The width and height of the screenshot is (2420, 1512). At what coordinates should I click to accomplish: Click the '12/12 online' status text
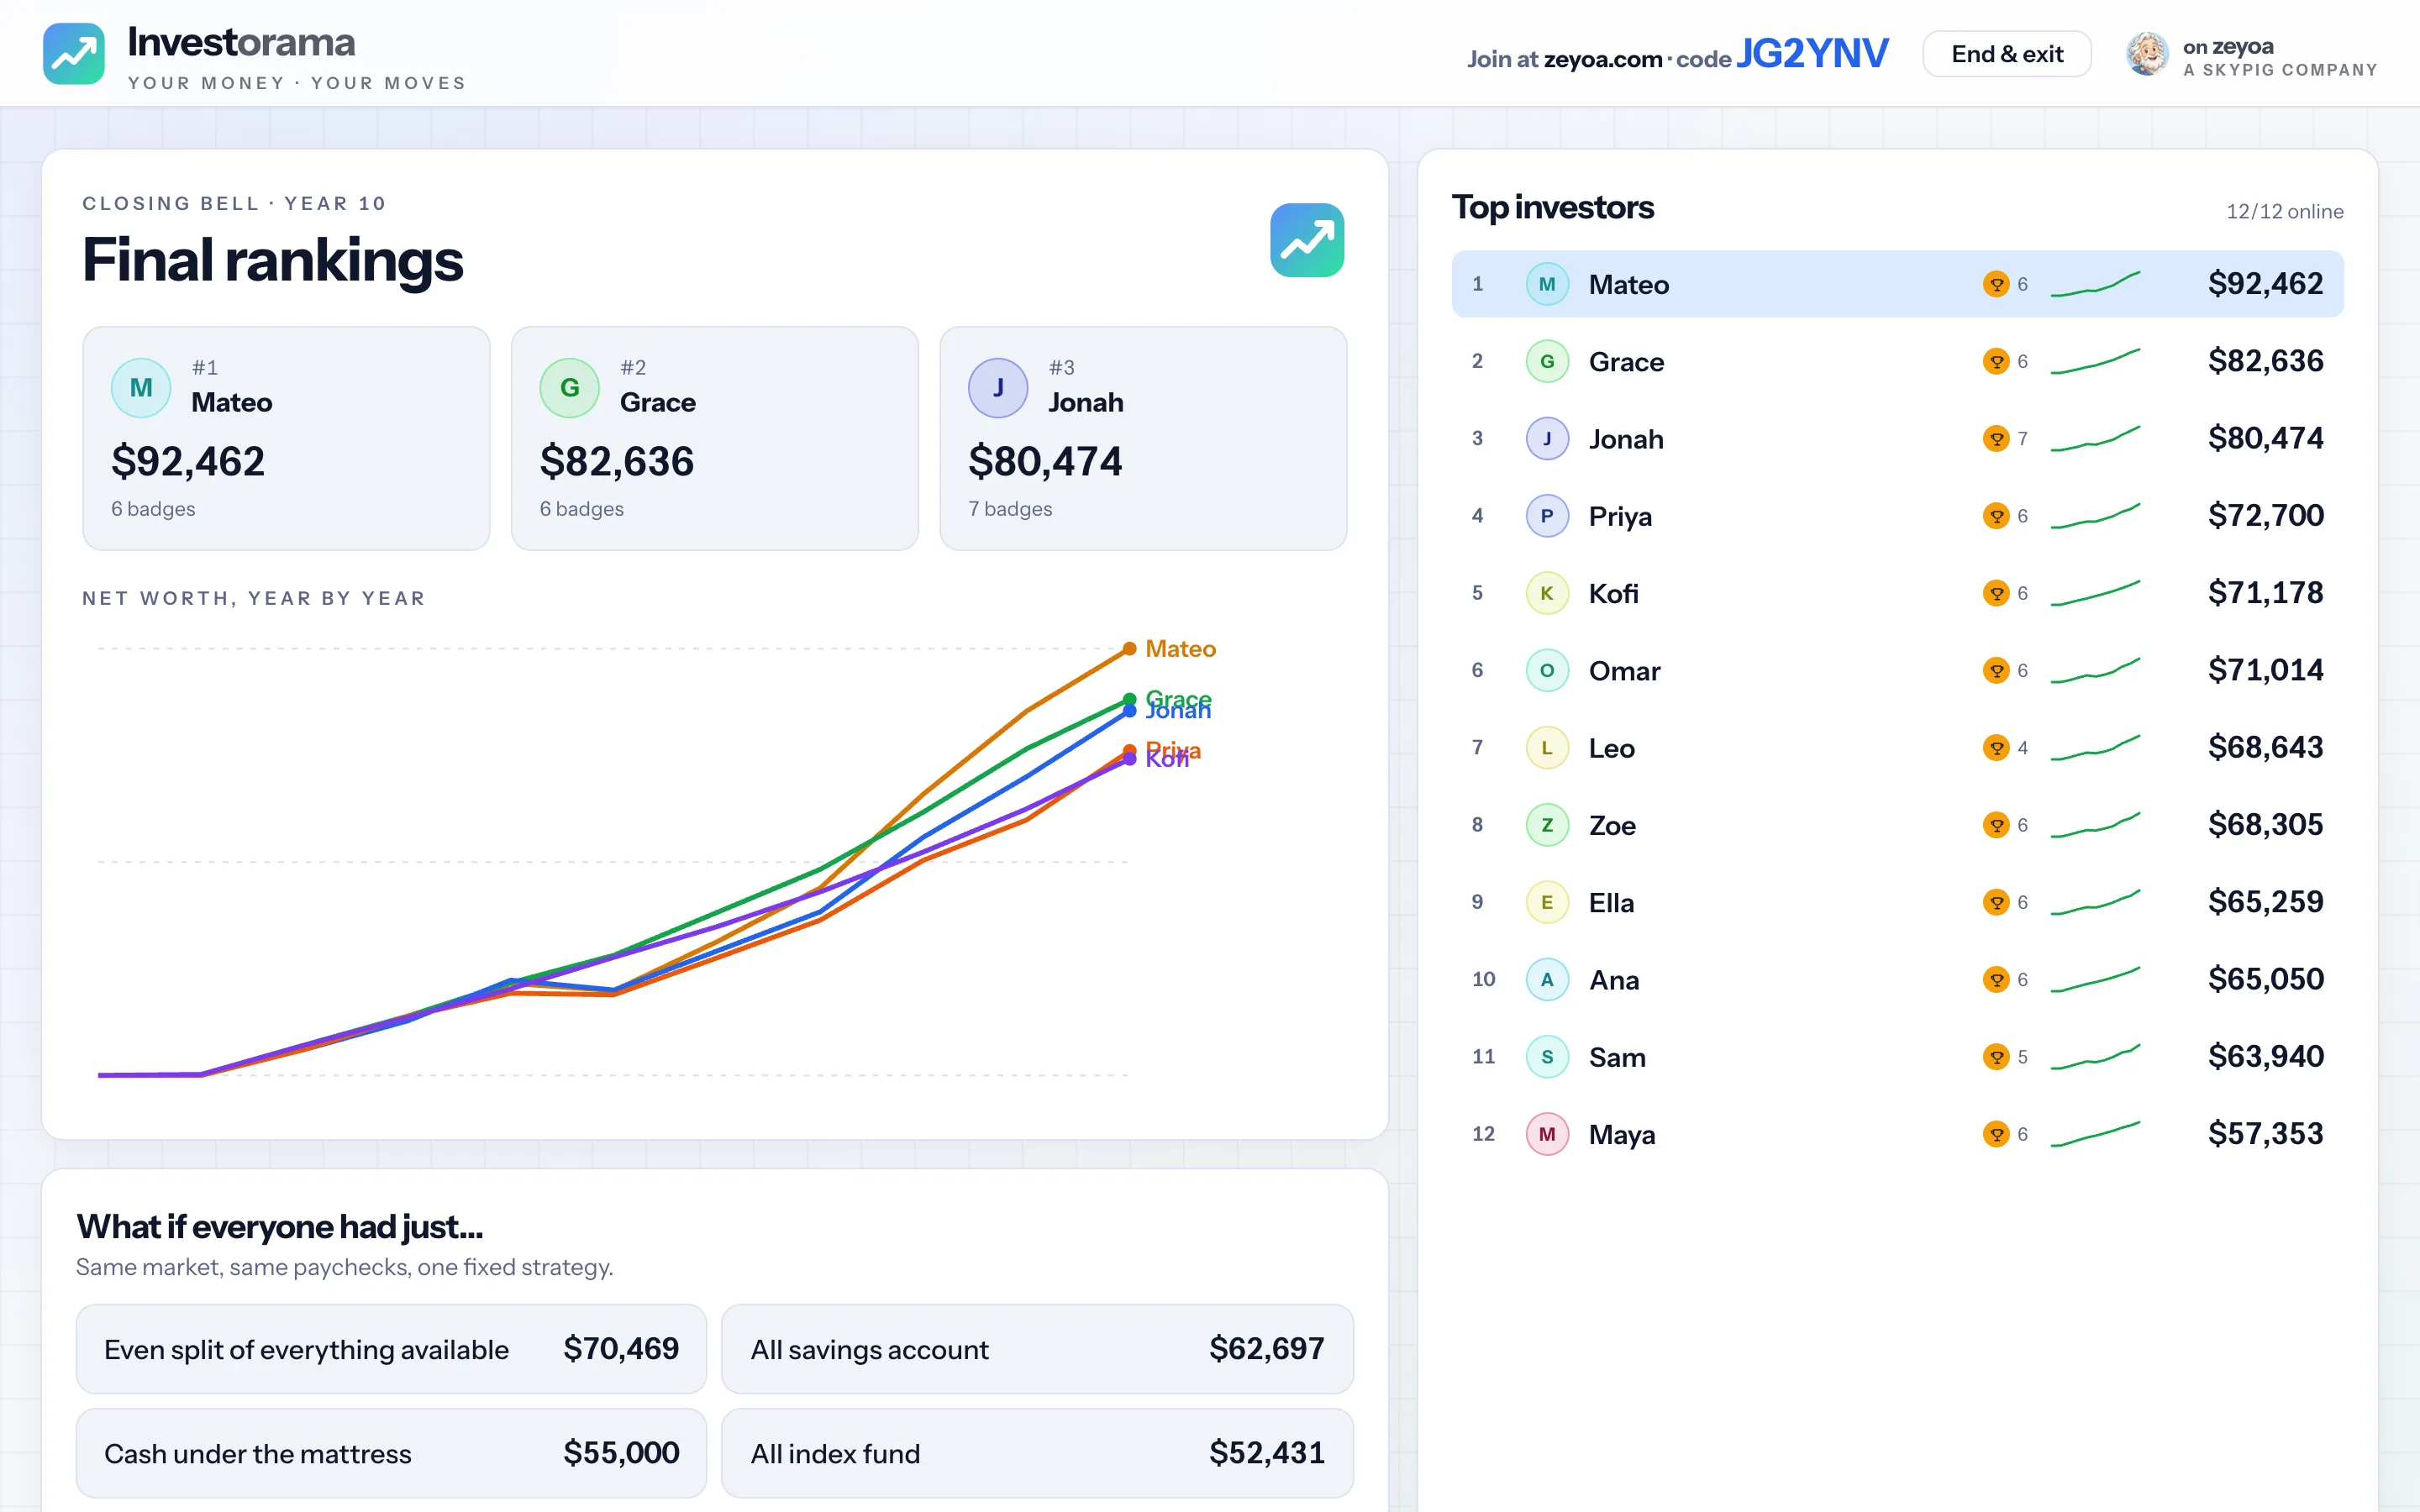pos(2284,212)
